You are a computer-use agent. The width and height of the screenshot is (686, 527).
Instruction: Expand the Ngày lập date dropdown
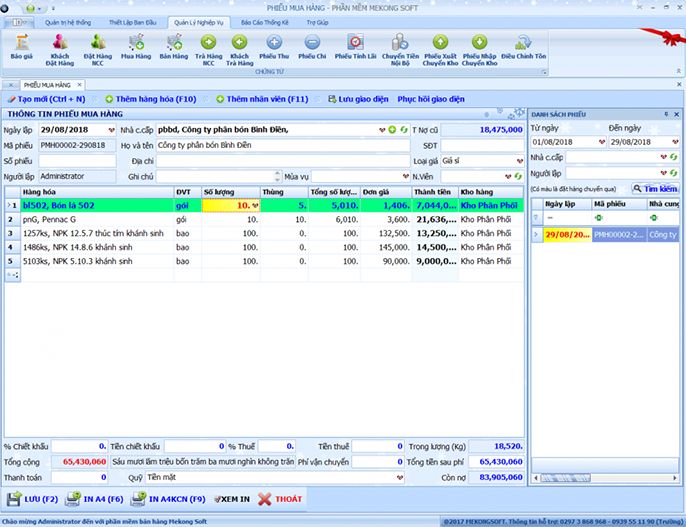[x=110, y=130]
